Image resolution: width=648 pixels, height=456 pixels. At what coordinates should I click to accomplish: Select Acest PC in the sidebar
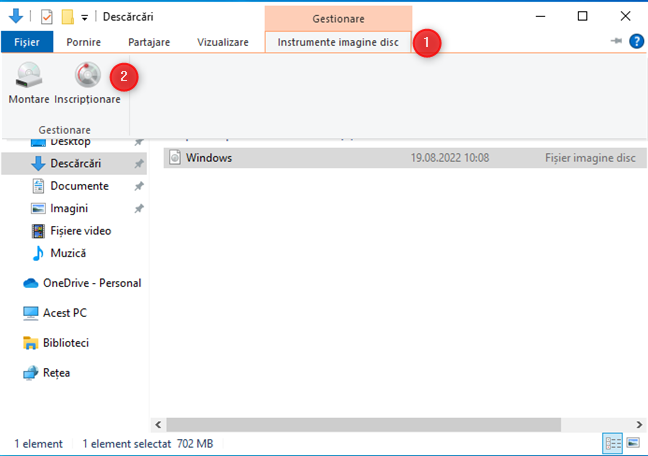pos(65,313)
